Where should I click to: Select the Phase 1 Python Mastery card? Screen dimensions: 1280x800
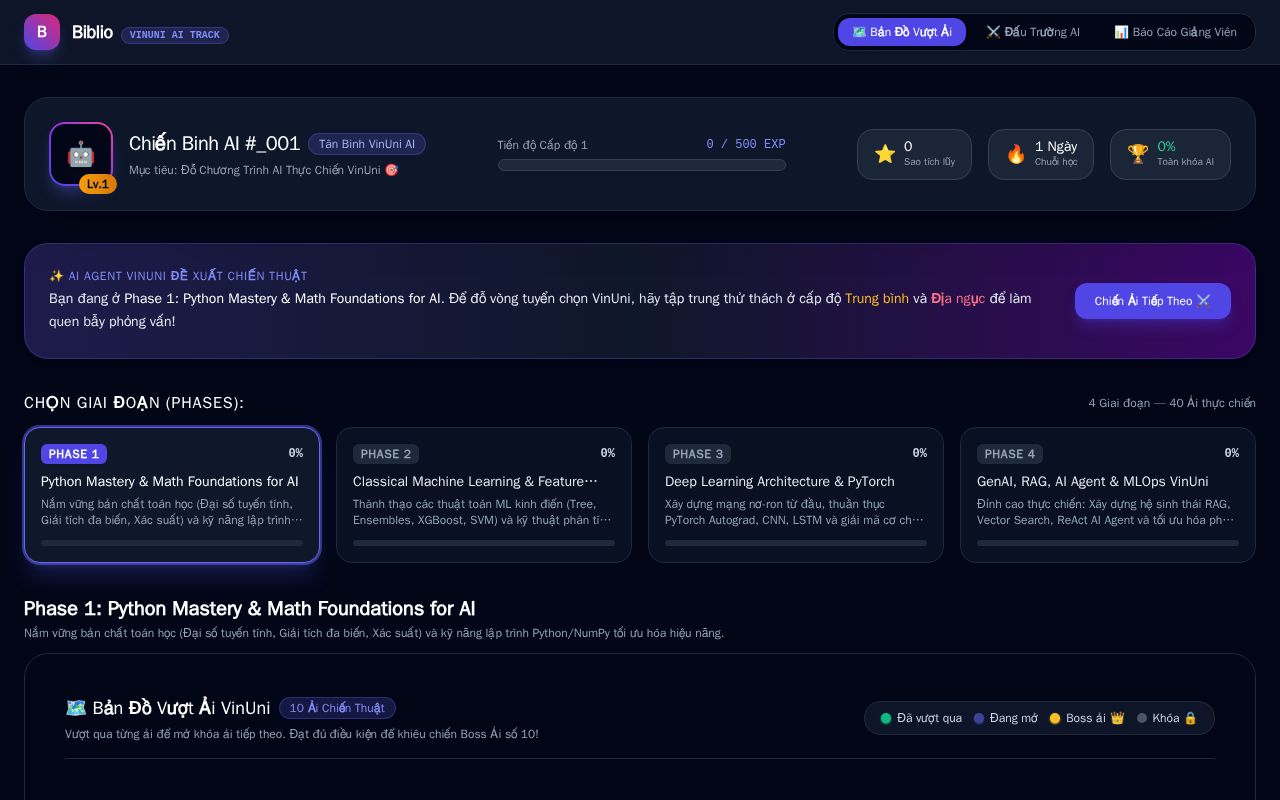(x=172, y=495)
